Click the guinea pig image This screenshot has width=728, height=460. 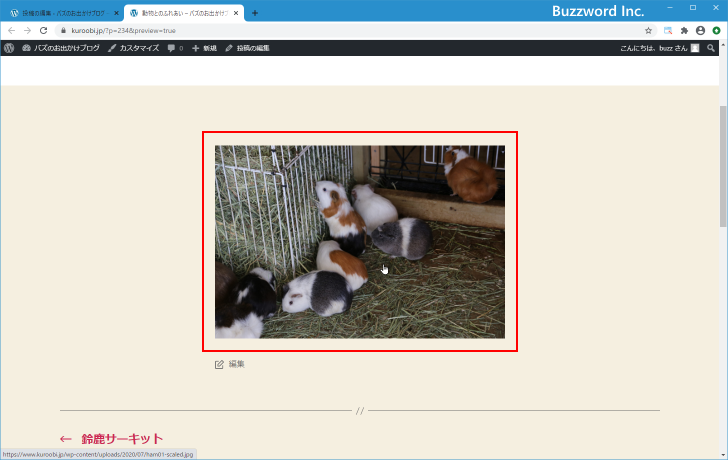pyautogui.click(x=359, y=242)
